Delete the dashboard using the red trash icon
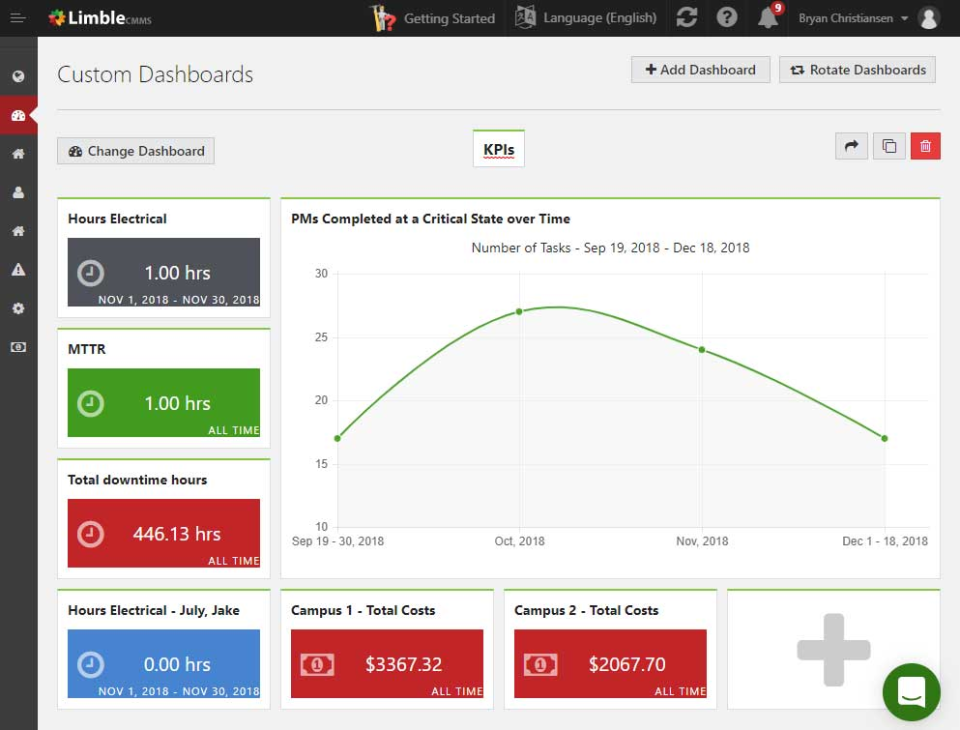960x730 pixels. [x=925, y=145]
